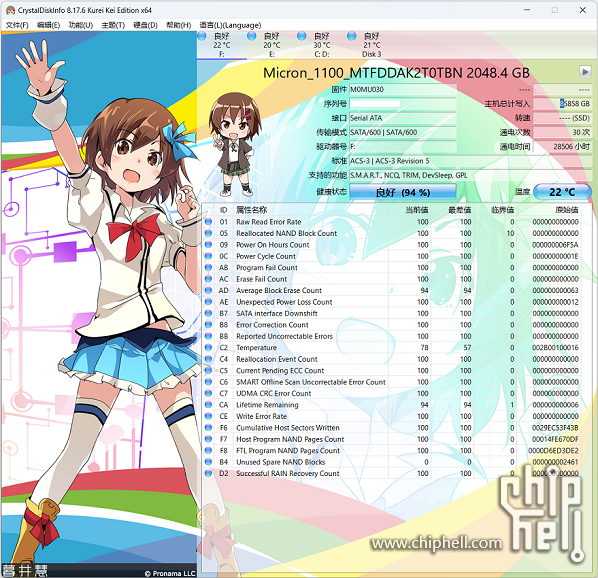Viewport: 598px width, 578px height.
Task: Click the 良好 (94 %) health status button
Action: point(403,192)
